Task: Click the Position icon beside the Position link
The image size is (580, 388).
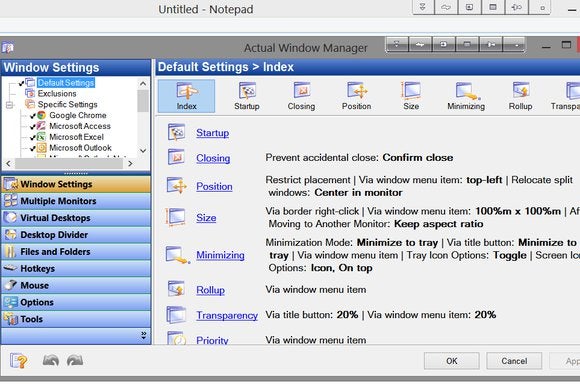Action: pyautogui.click(x=176, y=185)
